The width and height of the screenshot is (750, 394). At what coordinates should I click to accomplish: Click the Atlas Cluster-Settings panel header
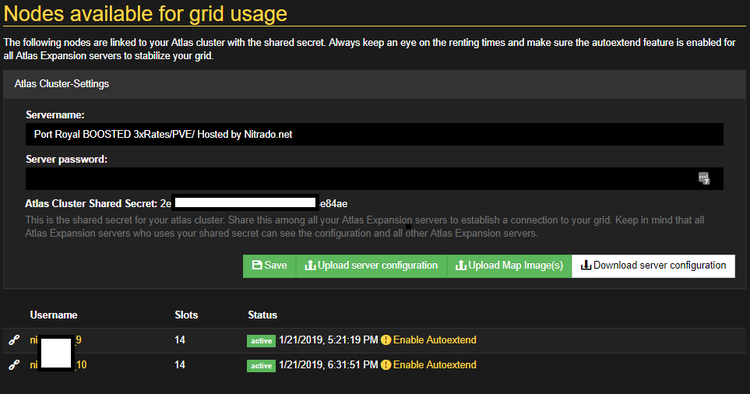click(x=375, y=84)
